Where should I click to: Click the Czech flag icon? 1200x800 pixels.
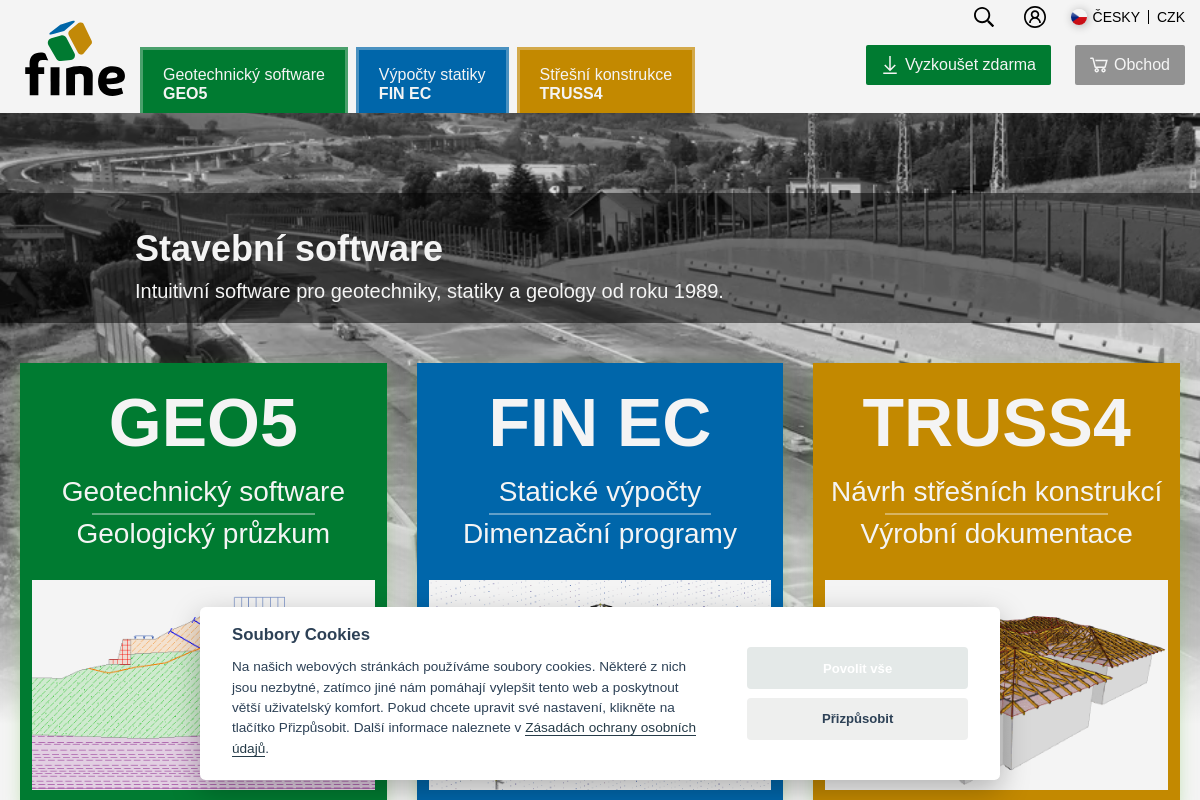click(1079, 17)
